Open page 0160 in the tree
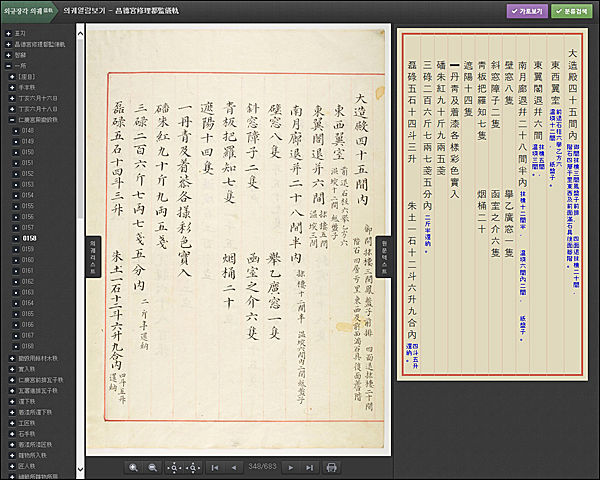 pyautogui.click(x=28, y=260)
